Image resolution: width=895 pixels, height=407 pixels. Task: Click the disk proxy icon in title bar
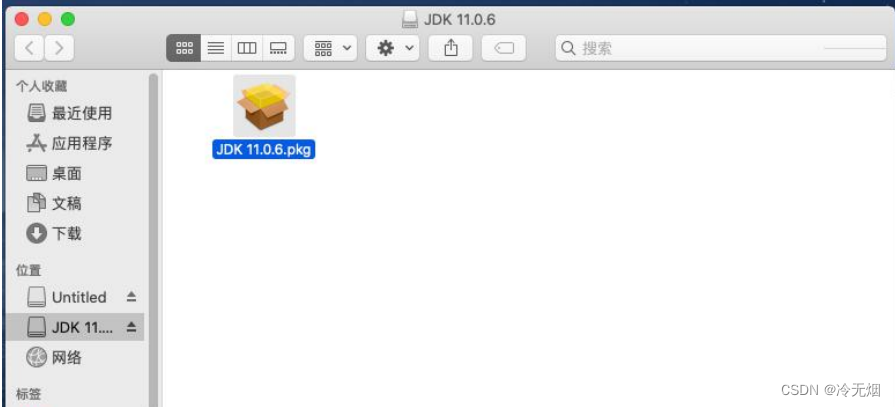pyautogui.click(x=410, y=20)
